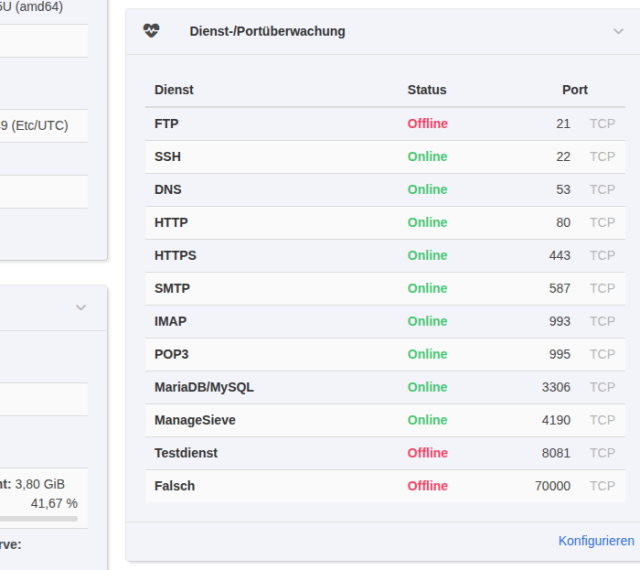Select the IMAP service name
This screenshot has height=570, width=640.
[170, 321]
